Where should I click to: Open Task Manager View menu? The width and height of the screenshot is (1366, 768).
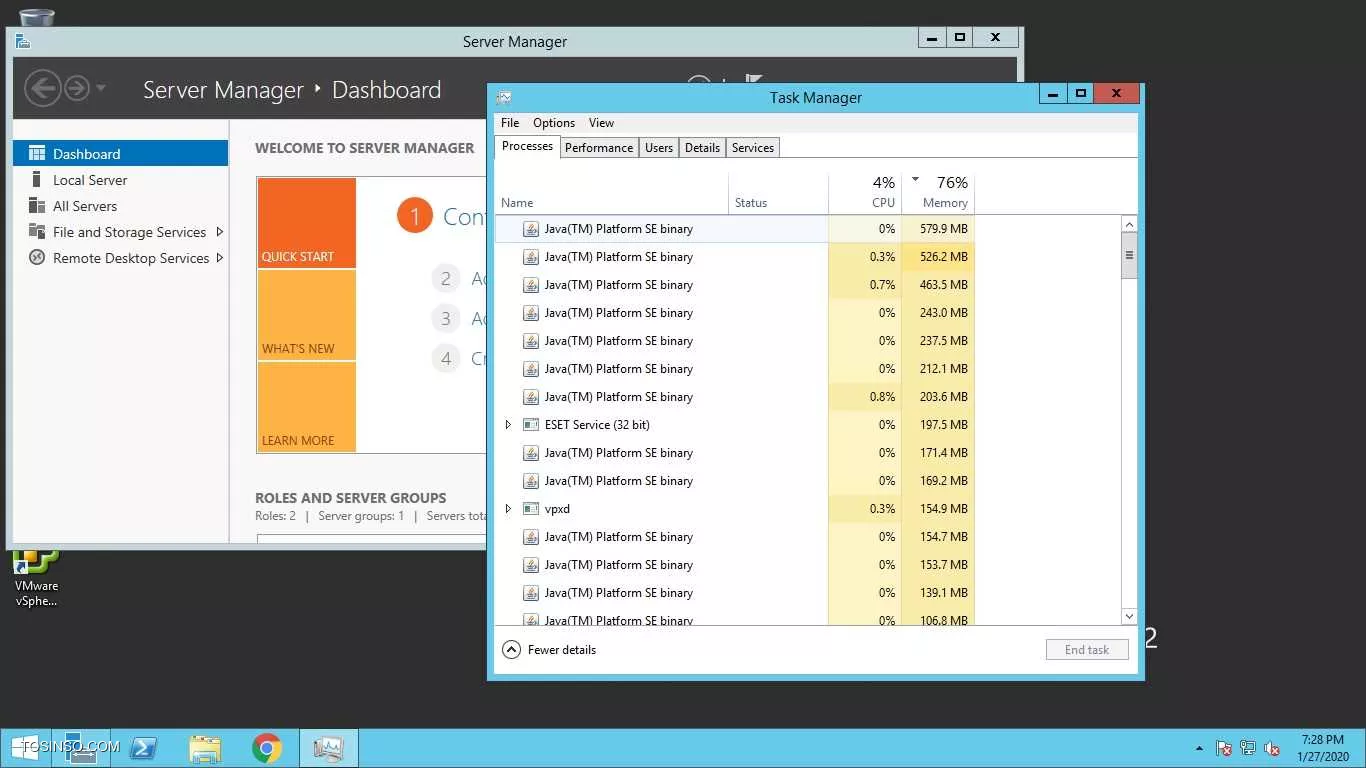coord(601,123)
